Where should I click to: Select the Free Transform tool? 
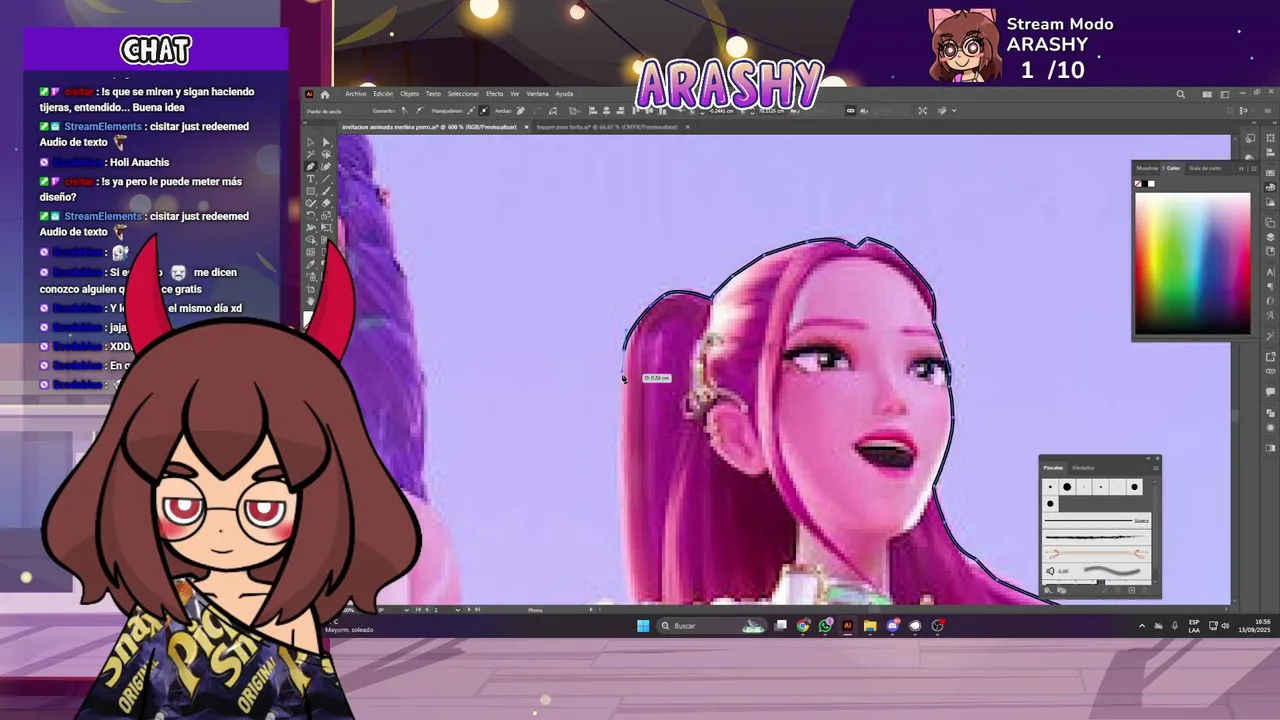tap(326, 227)
